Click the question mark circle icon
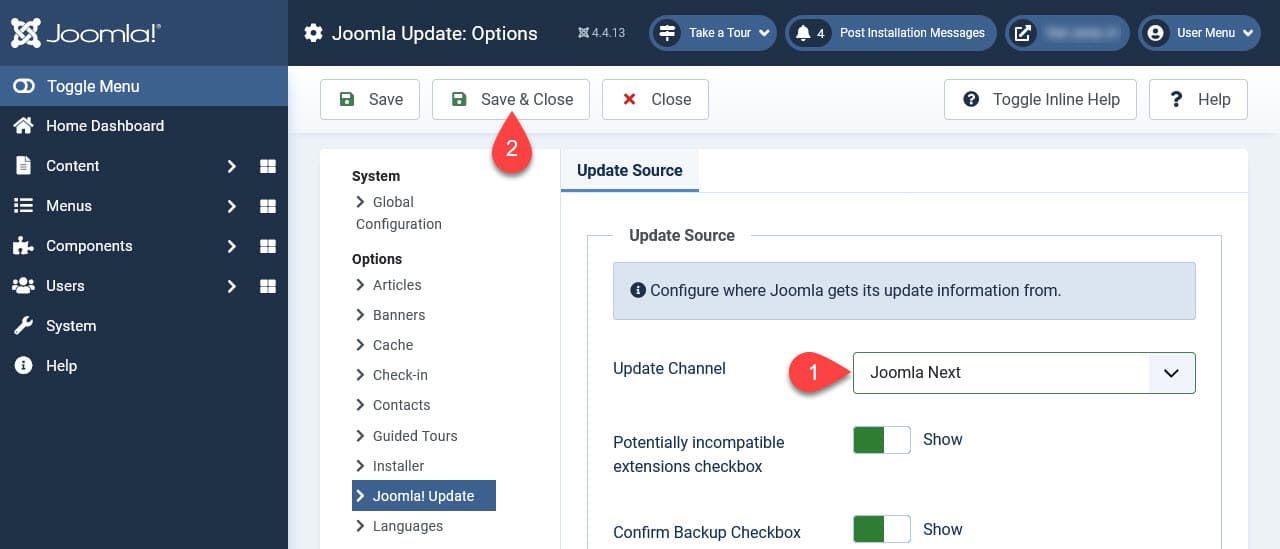This screenshot has height=549, width=1280. point(971,99)
